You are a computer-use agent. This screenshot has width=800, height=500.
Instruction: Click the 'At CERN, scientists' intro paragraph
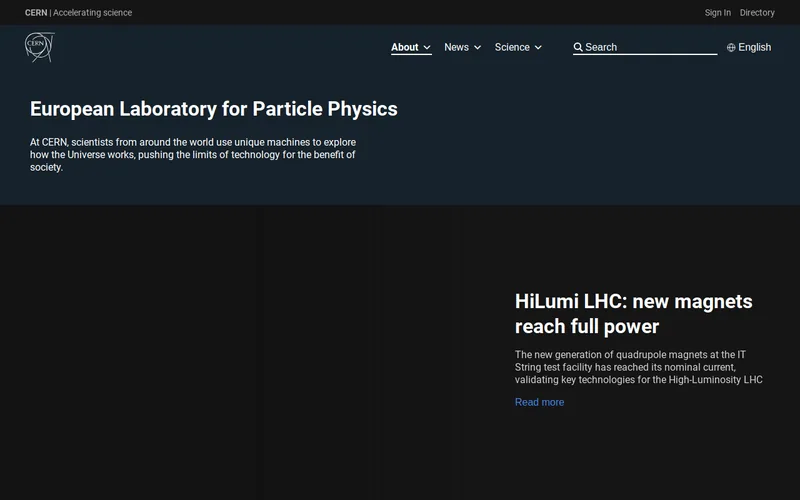point(193,155)
